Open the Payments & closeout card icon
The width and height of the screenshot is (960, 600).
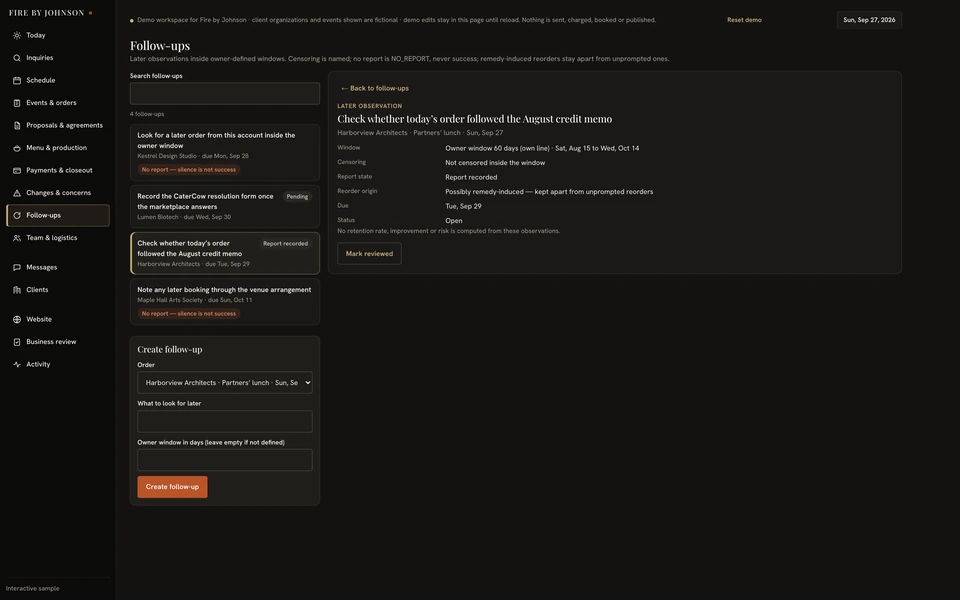[x=17, y=170]
